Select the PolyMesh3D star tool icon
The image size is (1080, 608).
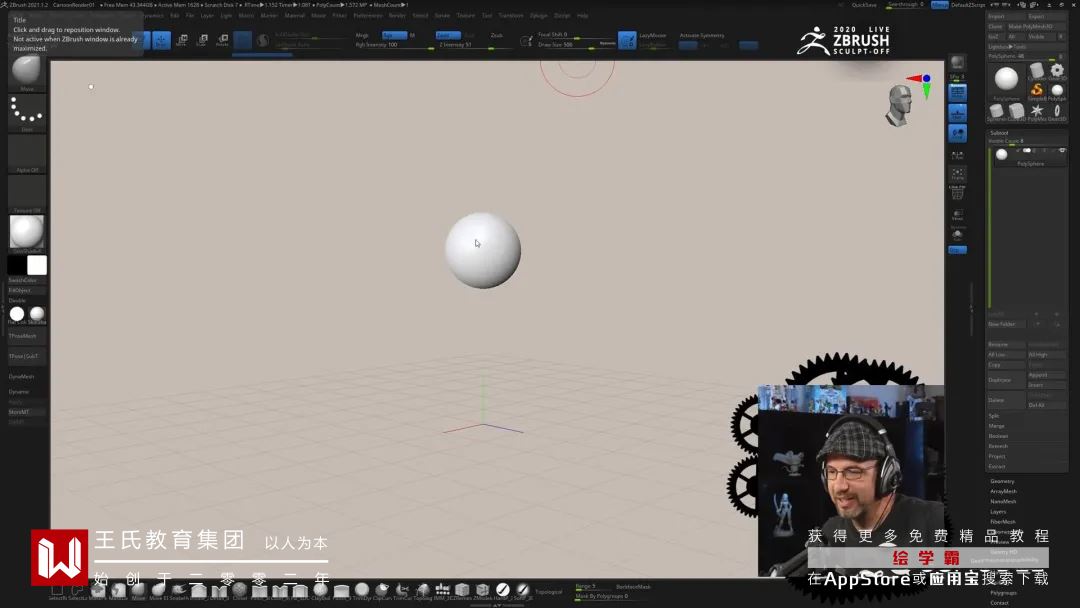click(1037, 112)
